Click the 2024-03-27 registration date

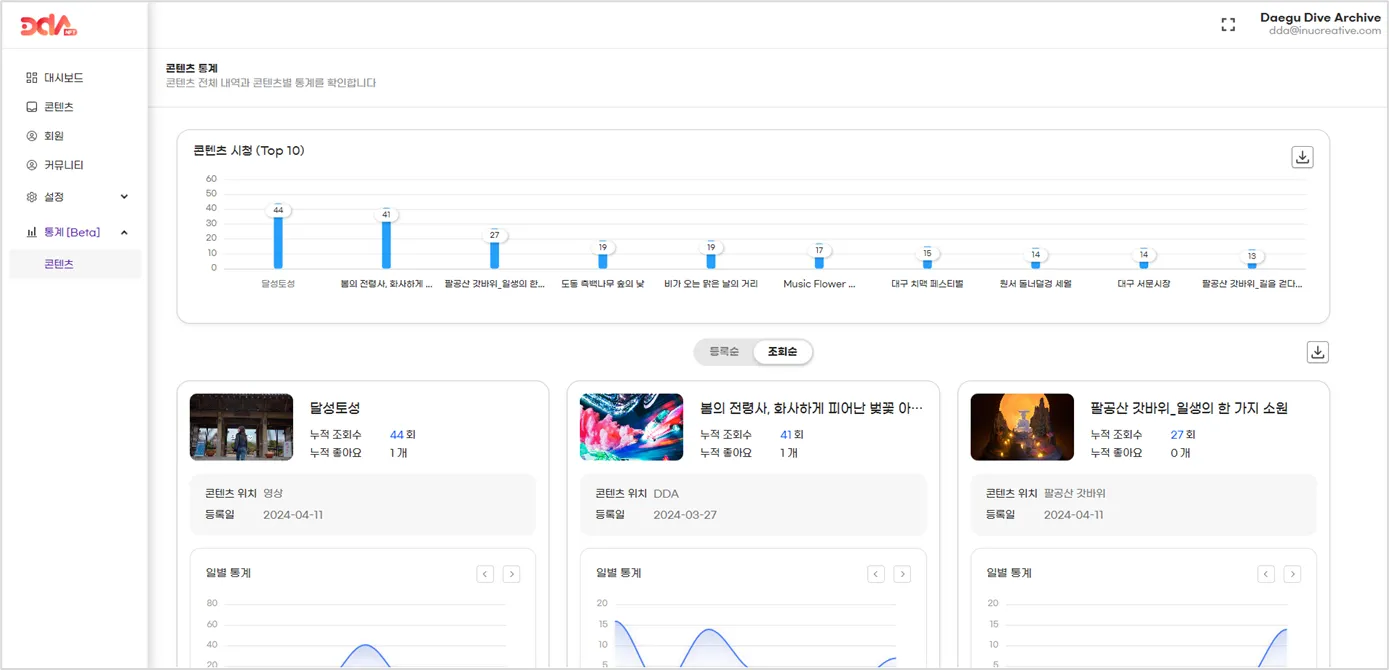[685, 515]
